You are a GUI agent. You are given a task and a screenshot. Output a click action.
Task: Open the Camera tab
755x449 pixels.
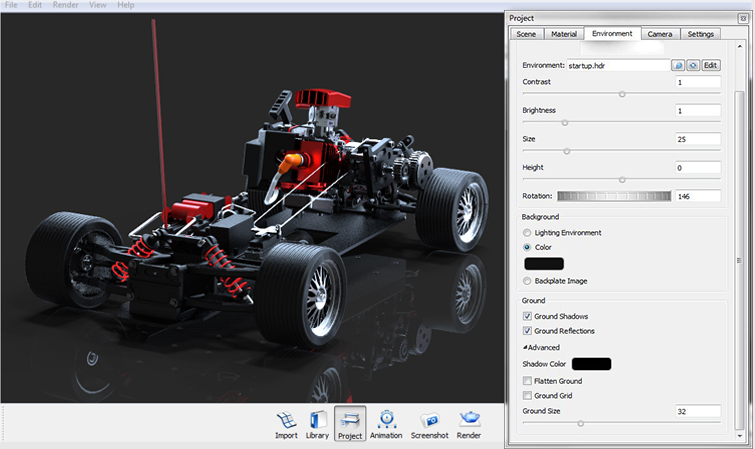[659, 34]
